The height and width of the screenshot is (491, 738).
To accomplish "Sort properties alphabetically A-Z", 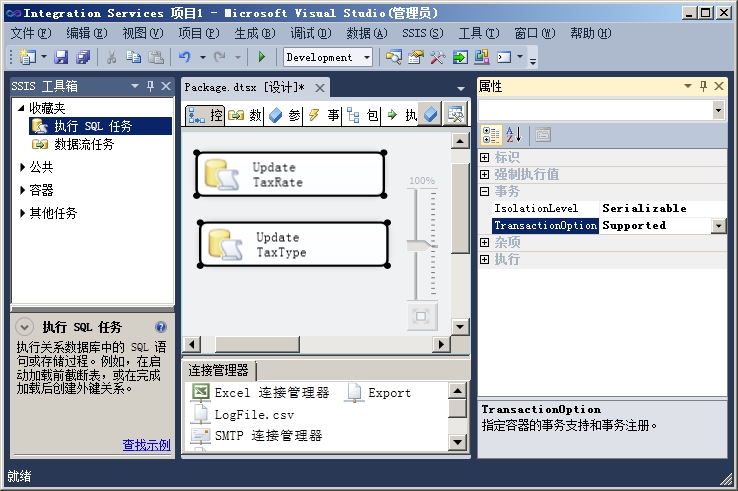I will point(513,135).
